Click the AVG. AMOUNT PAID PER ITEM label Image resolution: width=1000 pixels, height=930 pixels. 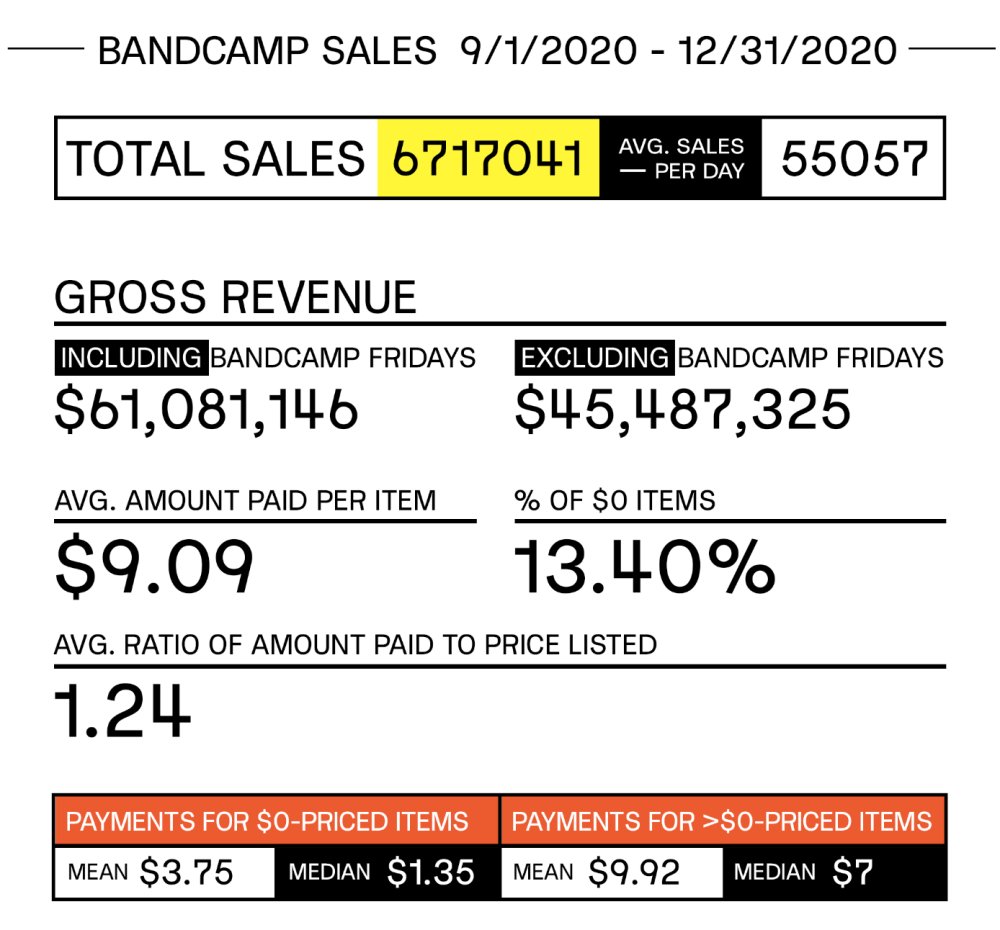tap(245, 500)
